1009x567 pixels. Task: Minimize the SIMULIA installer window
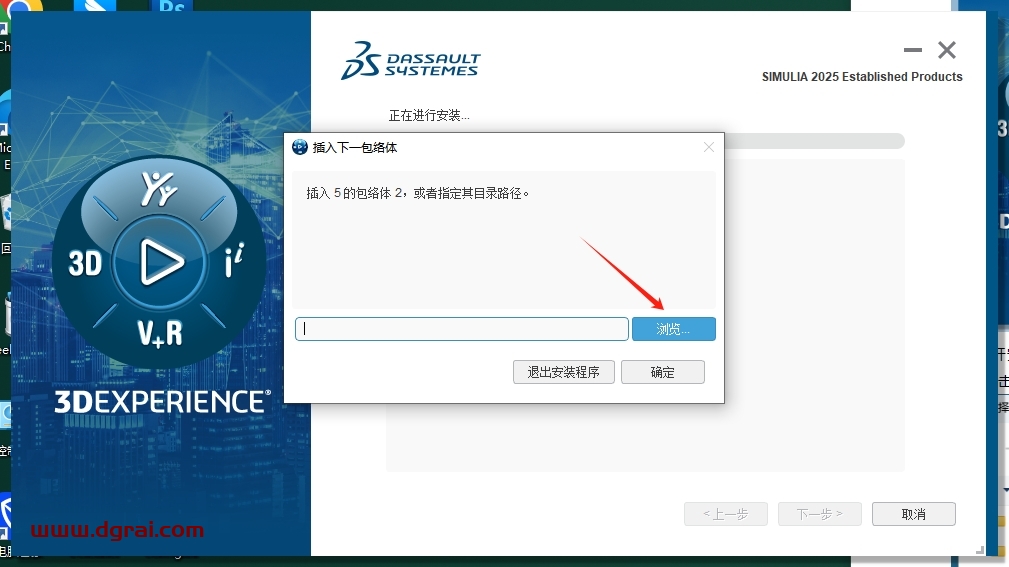tap(912, 50)
